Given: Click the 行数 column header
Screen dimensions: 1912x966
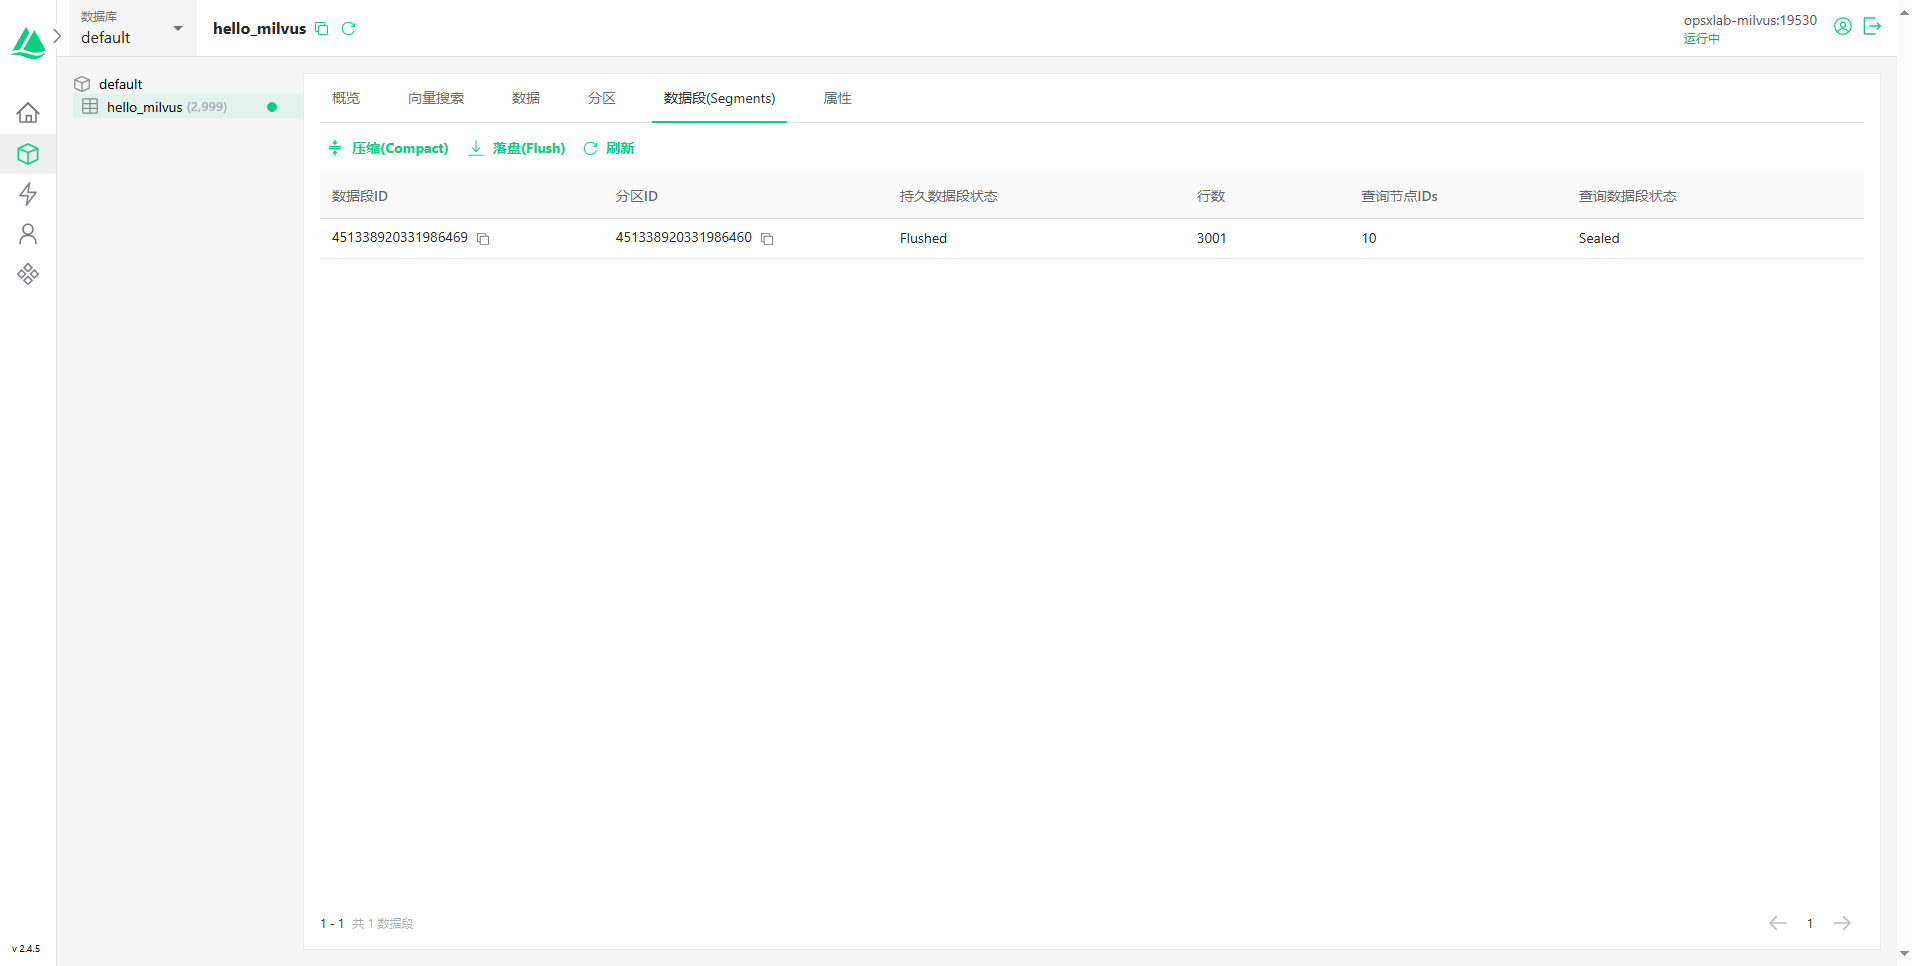Looking at the screenshot, I should point(1211,196).
